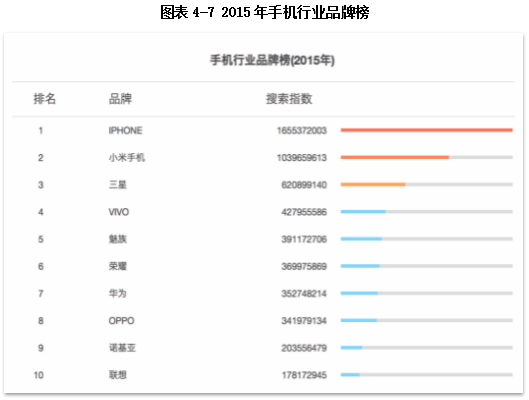This screenshot has height=400, width=529.
Task: Select the 小米手机 brand entry
Action: click(x=127, y=158)
